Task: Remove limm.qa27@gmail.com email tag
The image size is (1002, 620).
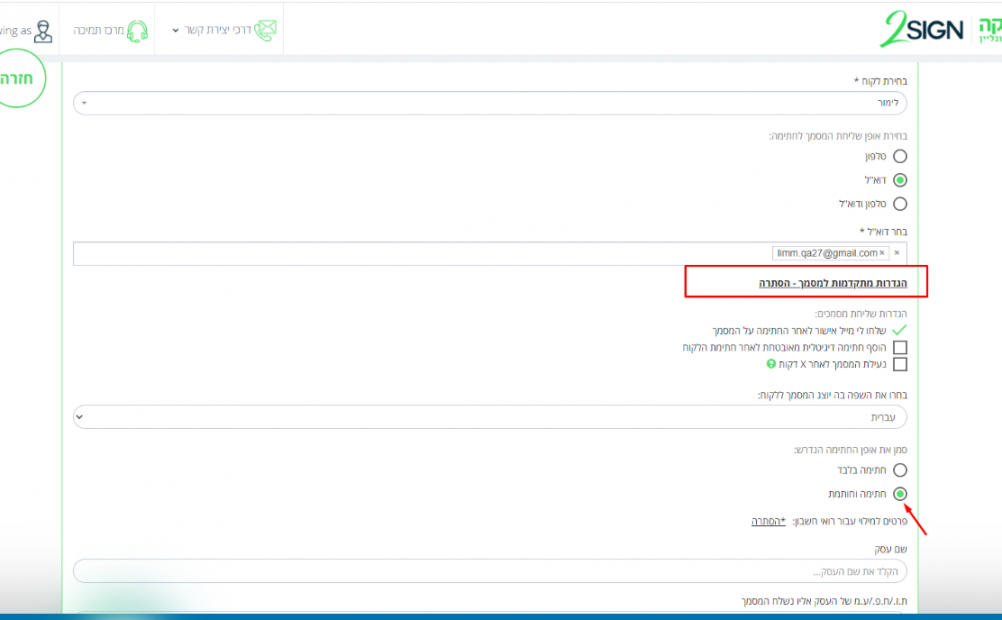Action: point(882,253)
